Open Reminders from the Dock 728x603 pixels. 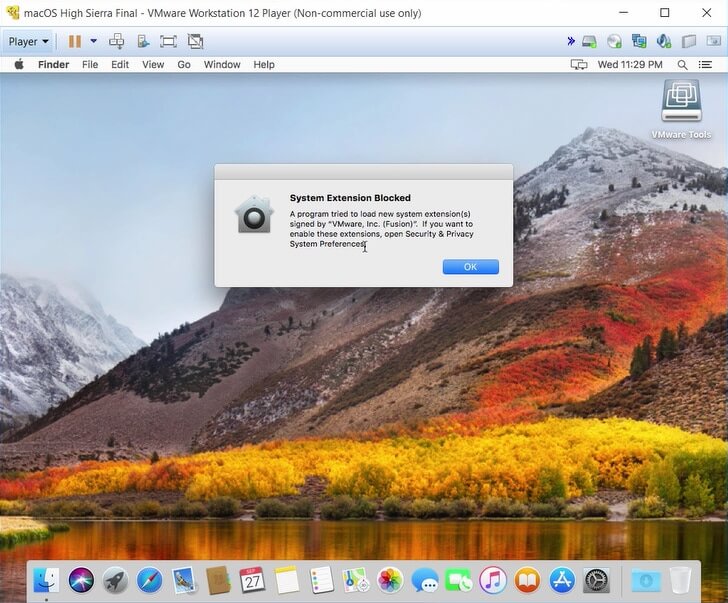pos(321,580)
